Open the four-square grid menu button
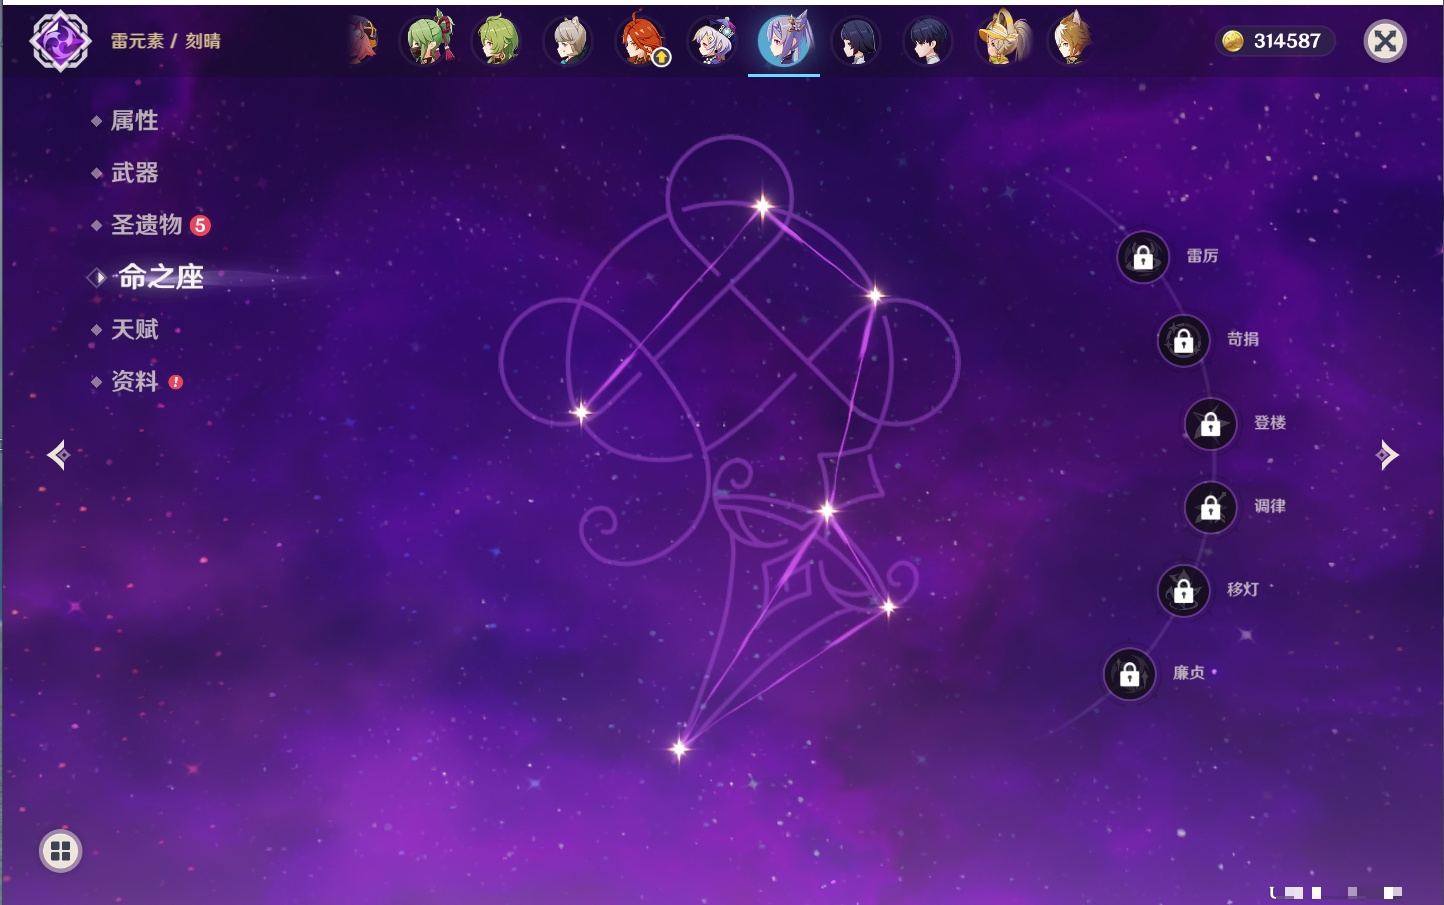The width and height of the screenshot is (1444, 905). point(60,851)
